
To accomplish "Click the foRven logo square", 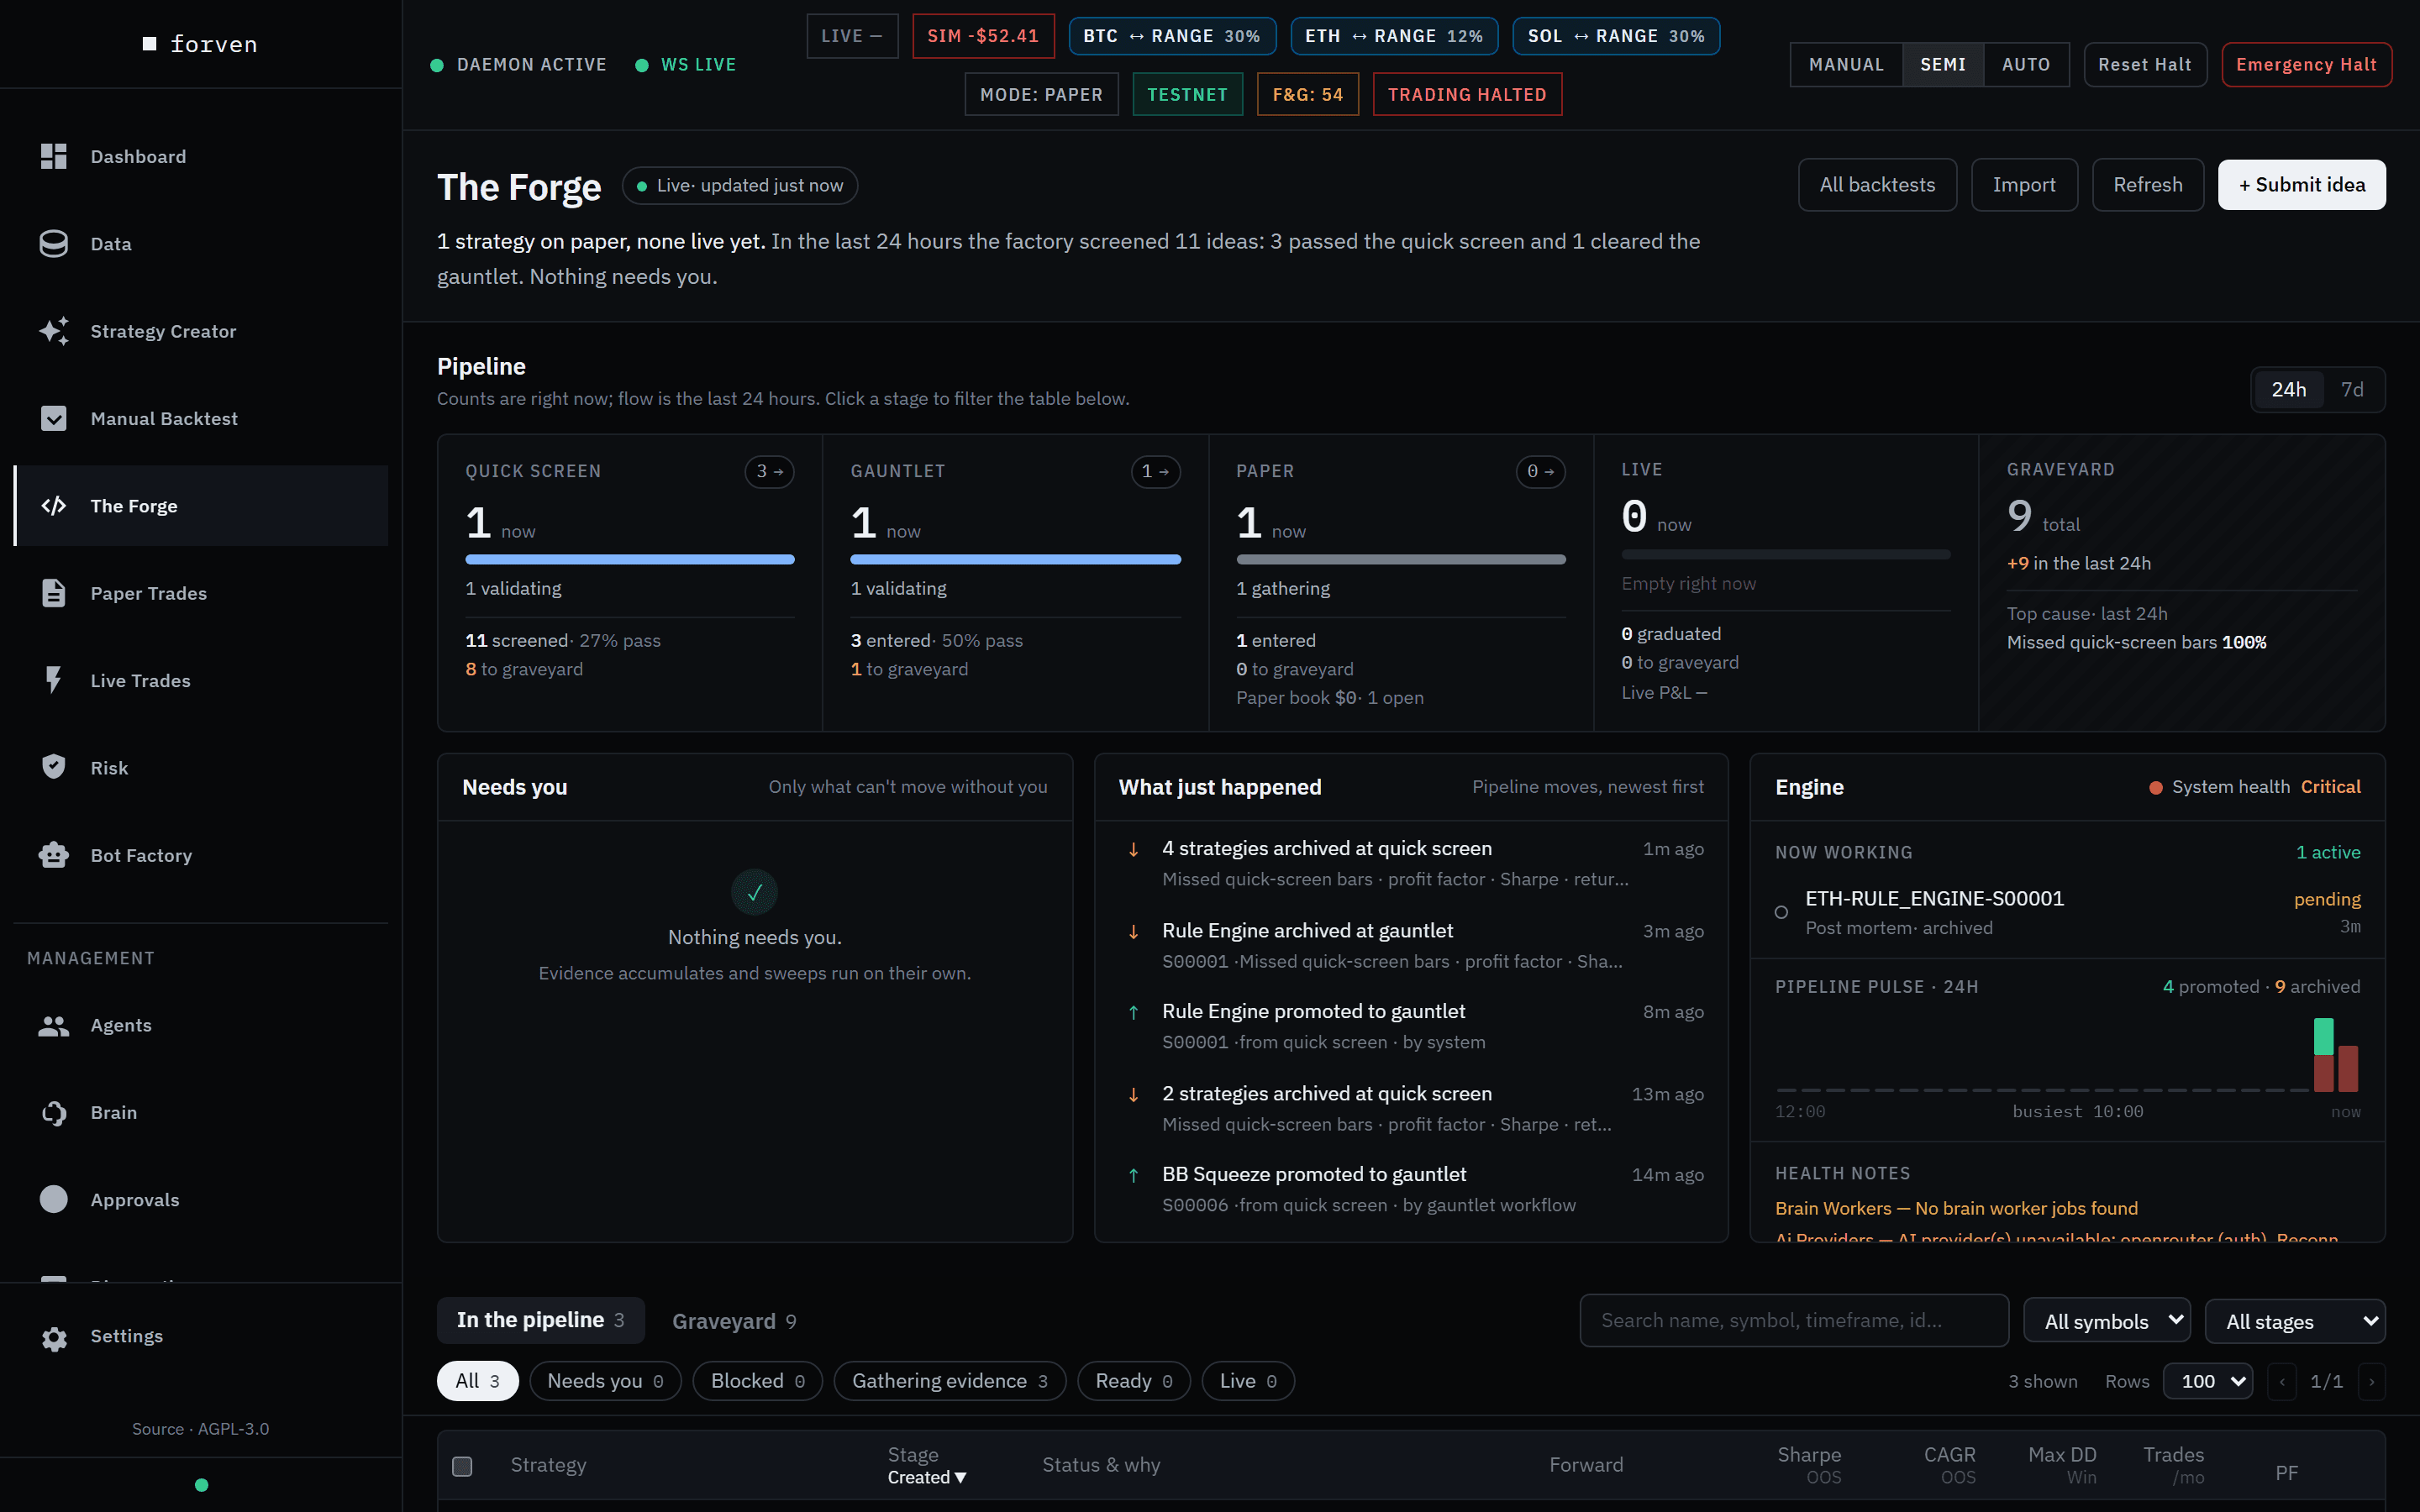I will coord(150,44).
